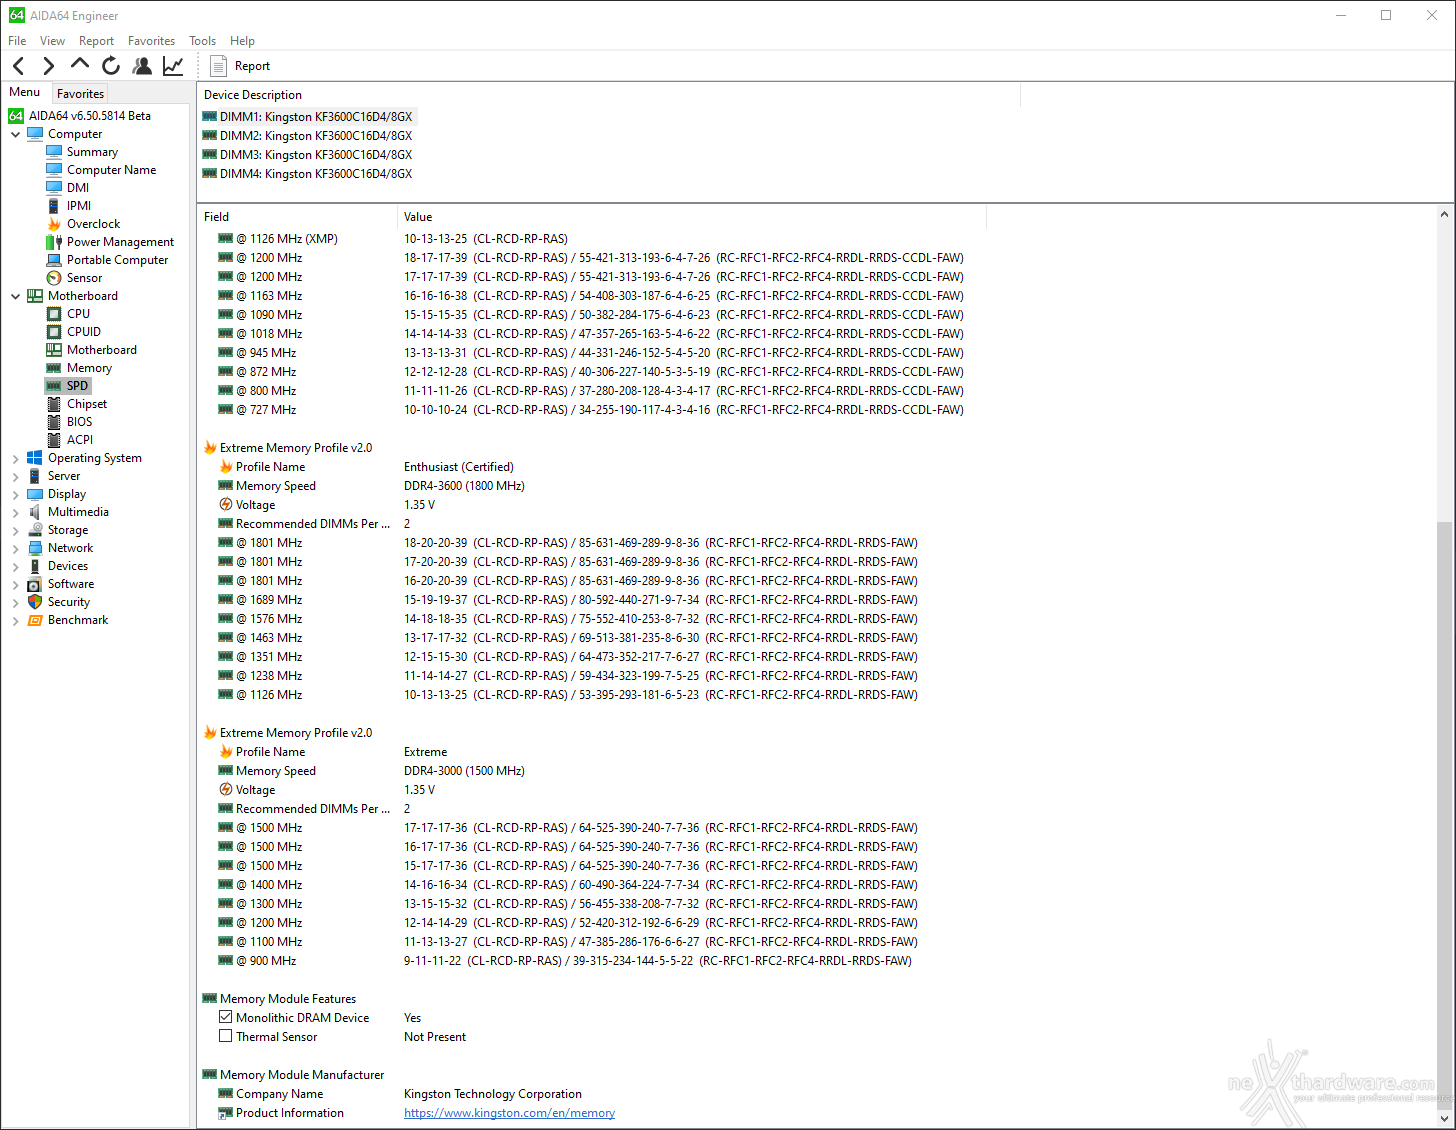Expand the Benchmark tree node
The height and width of the screenshot is (1130, 1456).
15,620
